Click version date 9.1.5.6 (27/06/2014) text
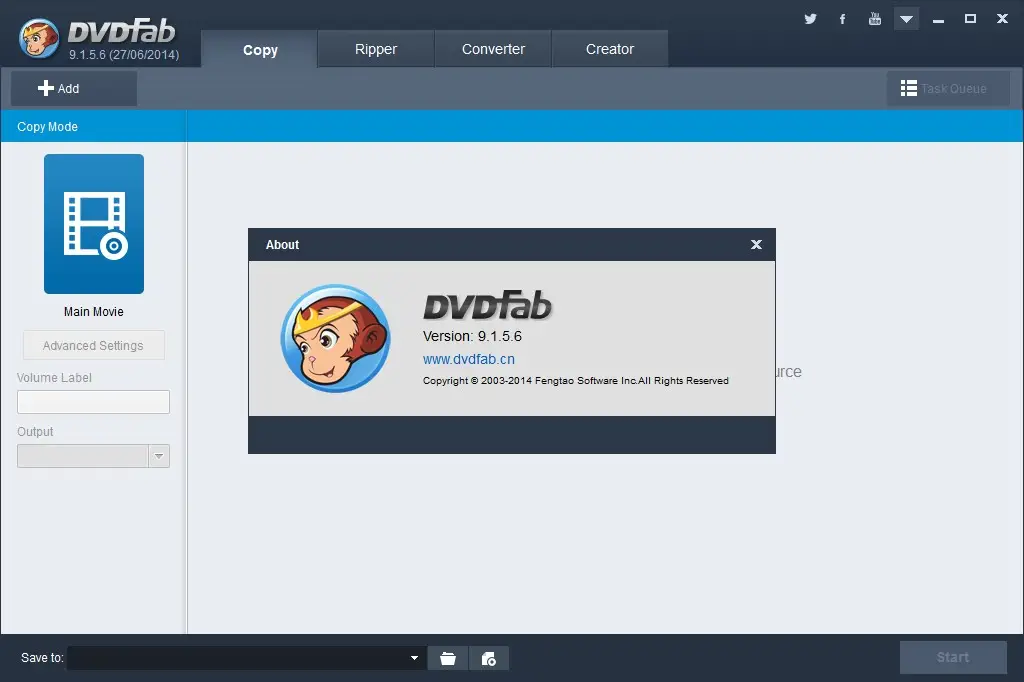This screenshot has height=682, width=1024. point(124,55)
